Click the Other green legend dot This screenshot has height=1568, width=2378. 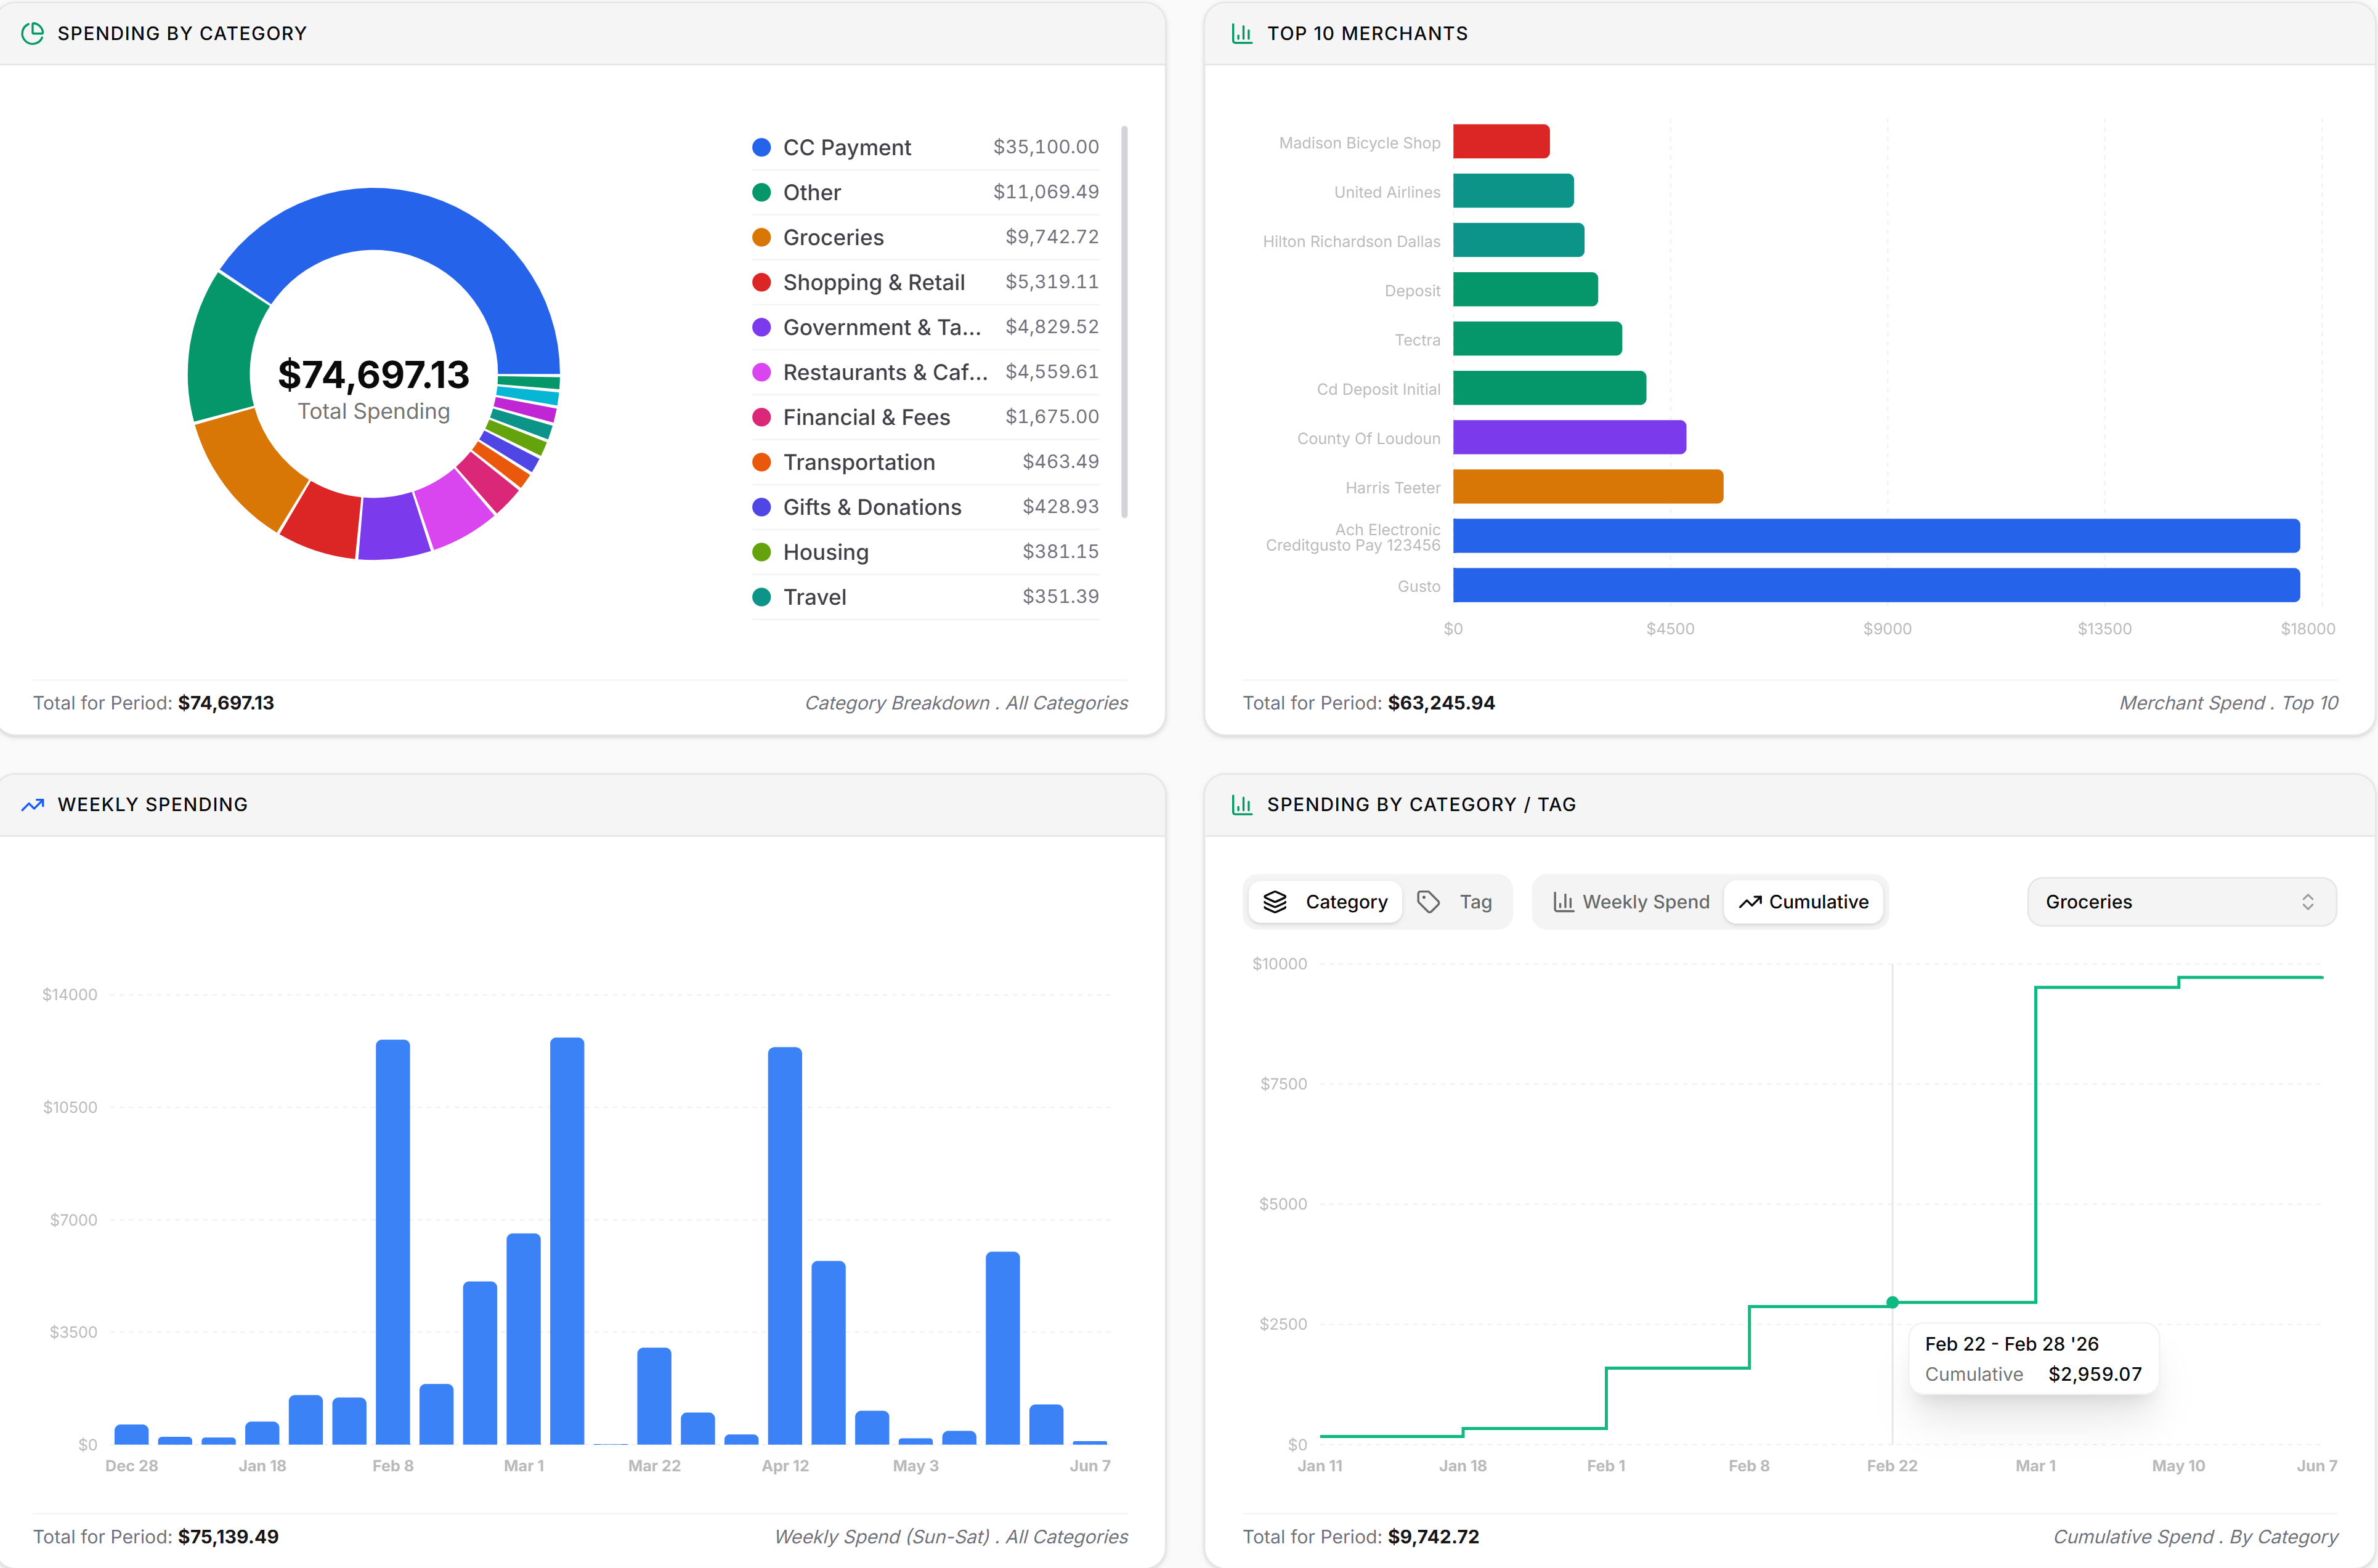[x=761, y=192]
